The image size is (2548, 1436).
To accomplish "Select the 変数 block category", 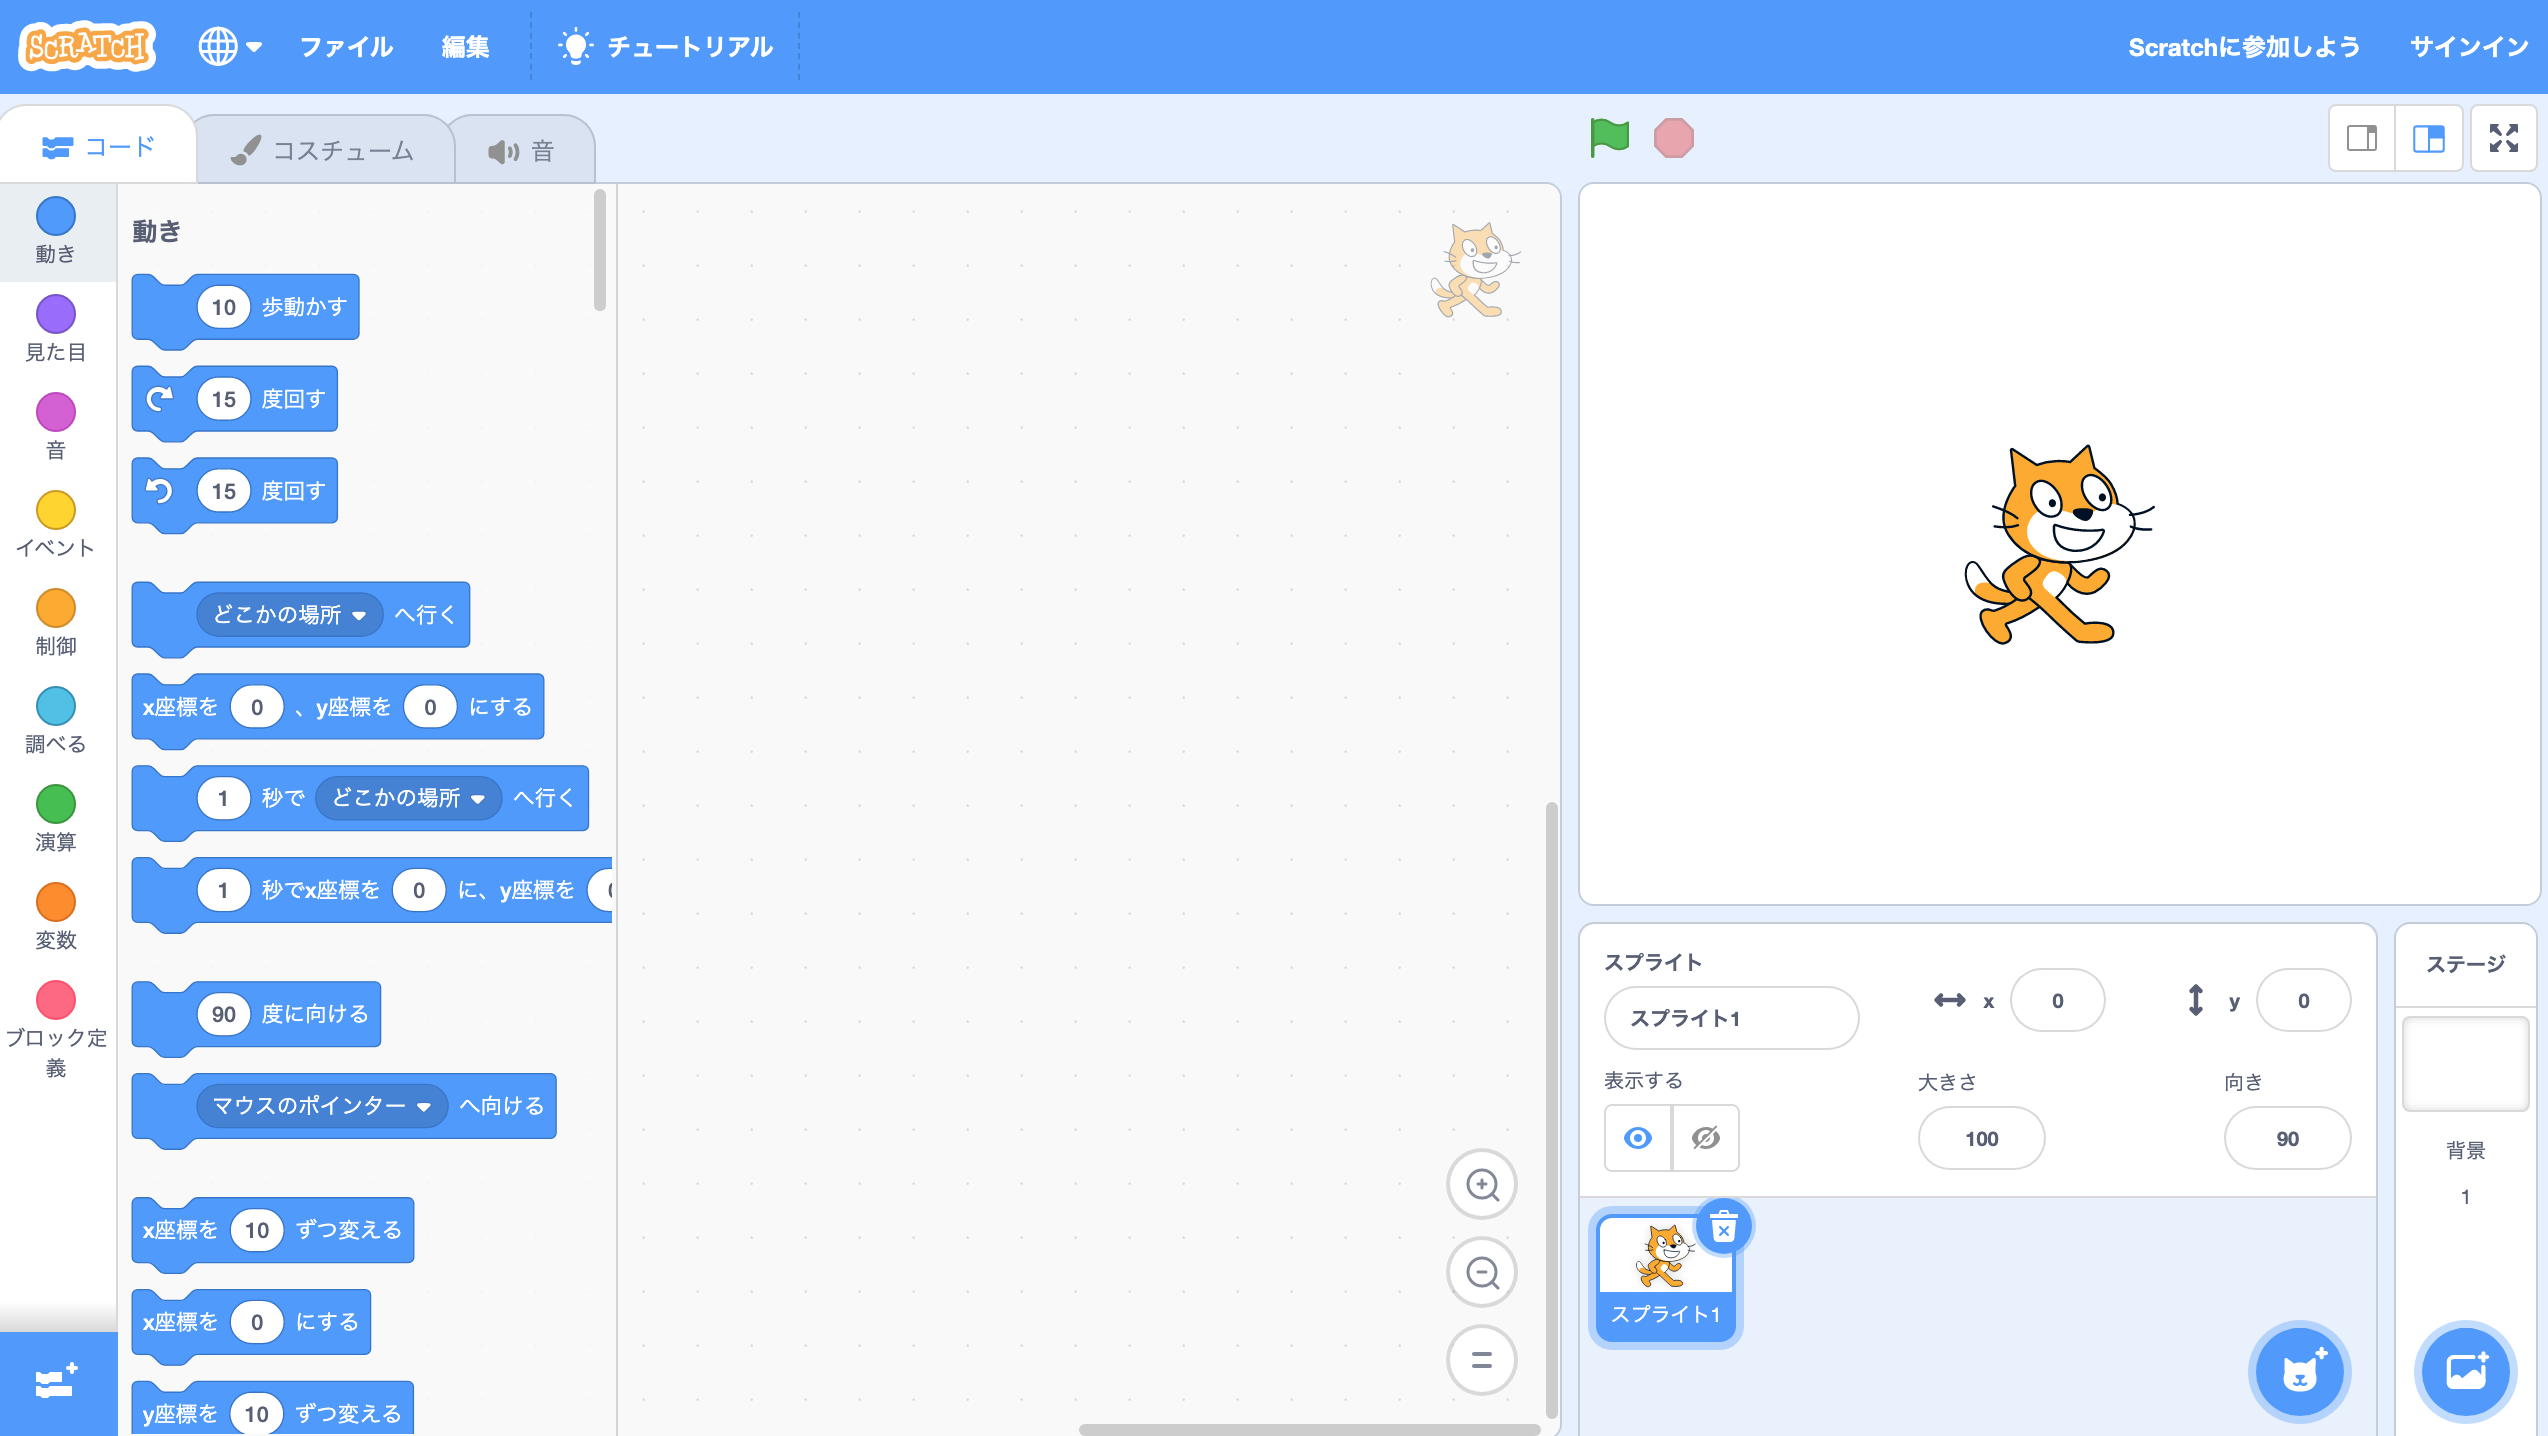I will (56, 917).
